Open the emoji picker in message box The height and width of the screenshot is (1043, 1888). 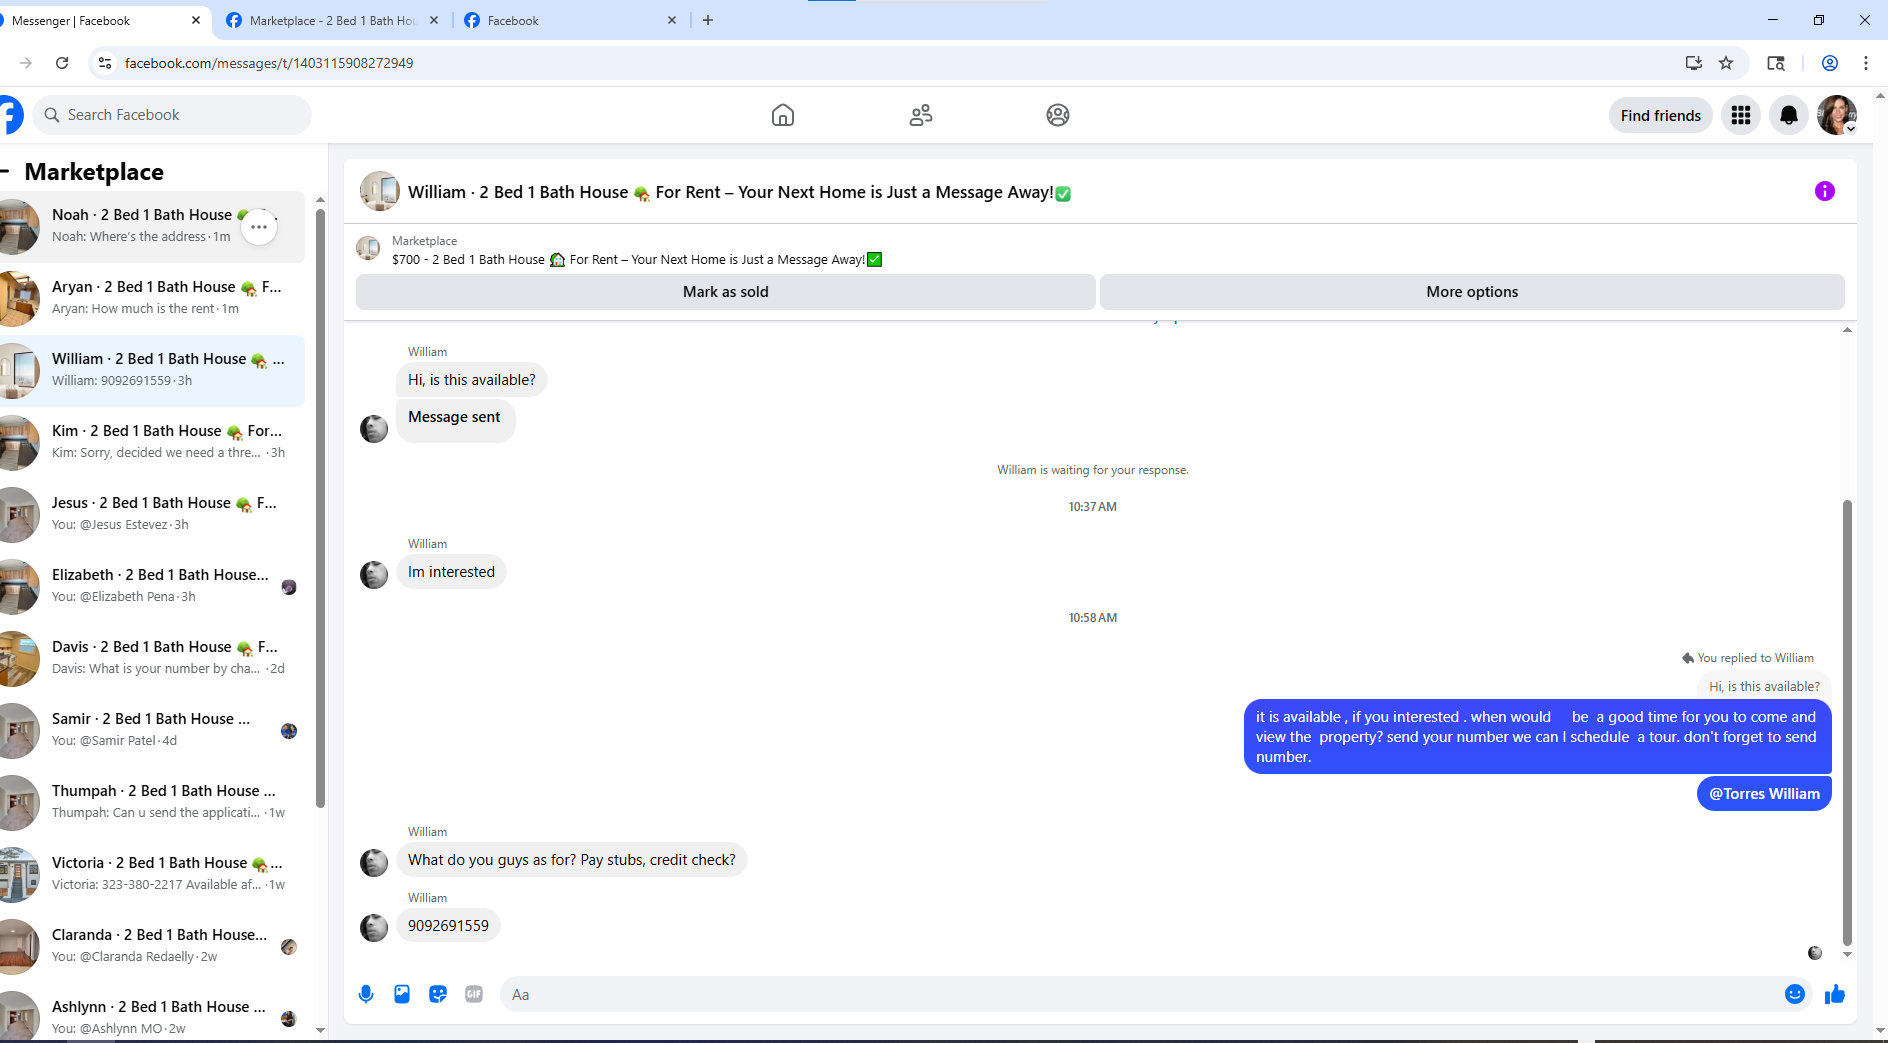pyautogui.click(x=1795, y=994)
